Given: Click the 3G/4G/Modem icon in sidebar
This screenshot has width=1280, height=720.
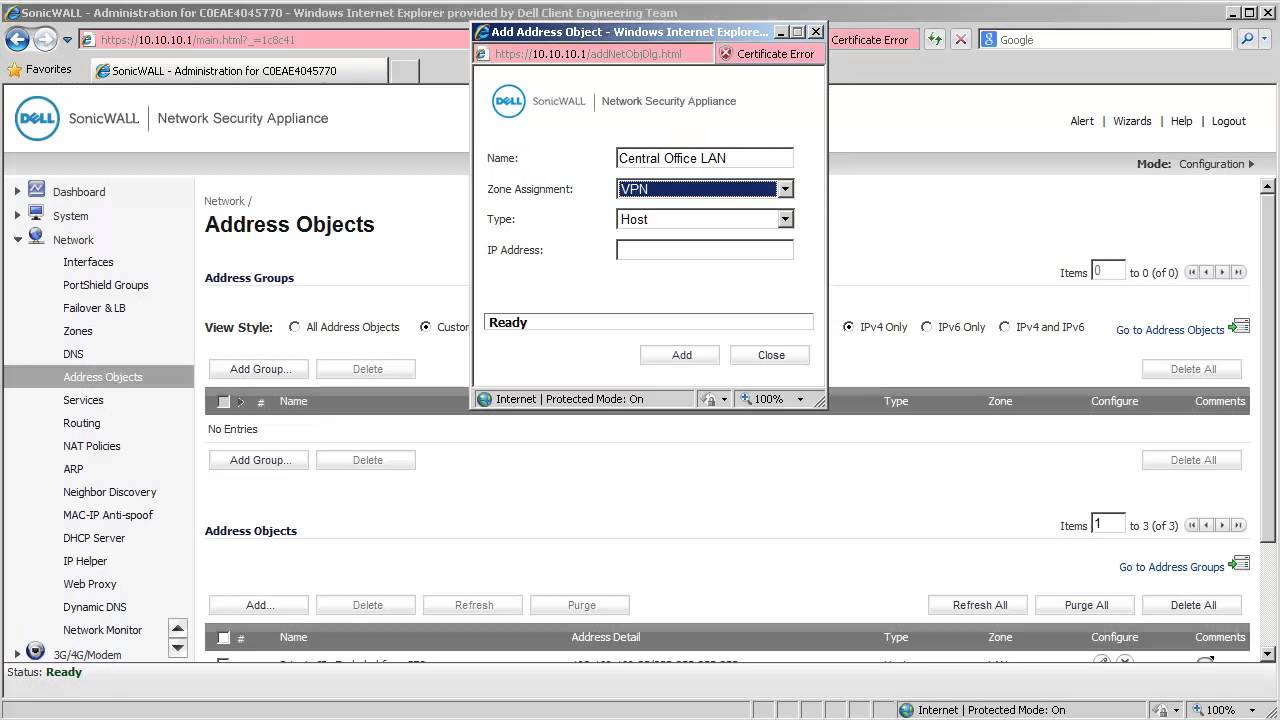Looking at the screenshot, I should (36, 652).
